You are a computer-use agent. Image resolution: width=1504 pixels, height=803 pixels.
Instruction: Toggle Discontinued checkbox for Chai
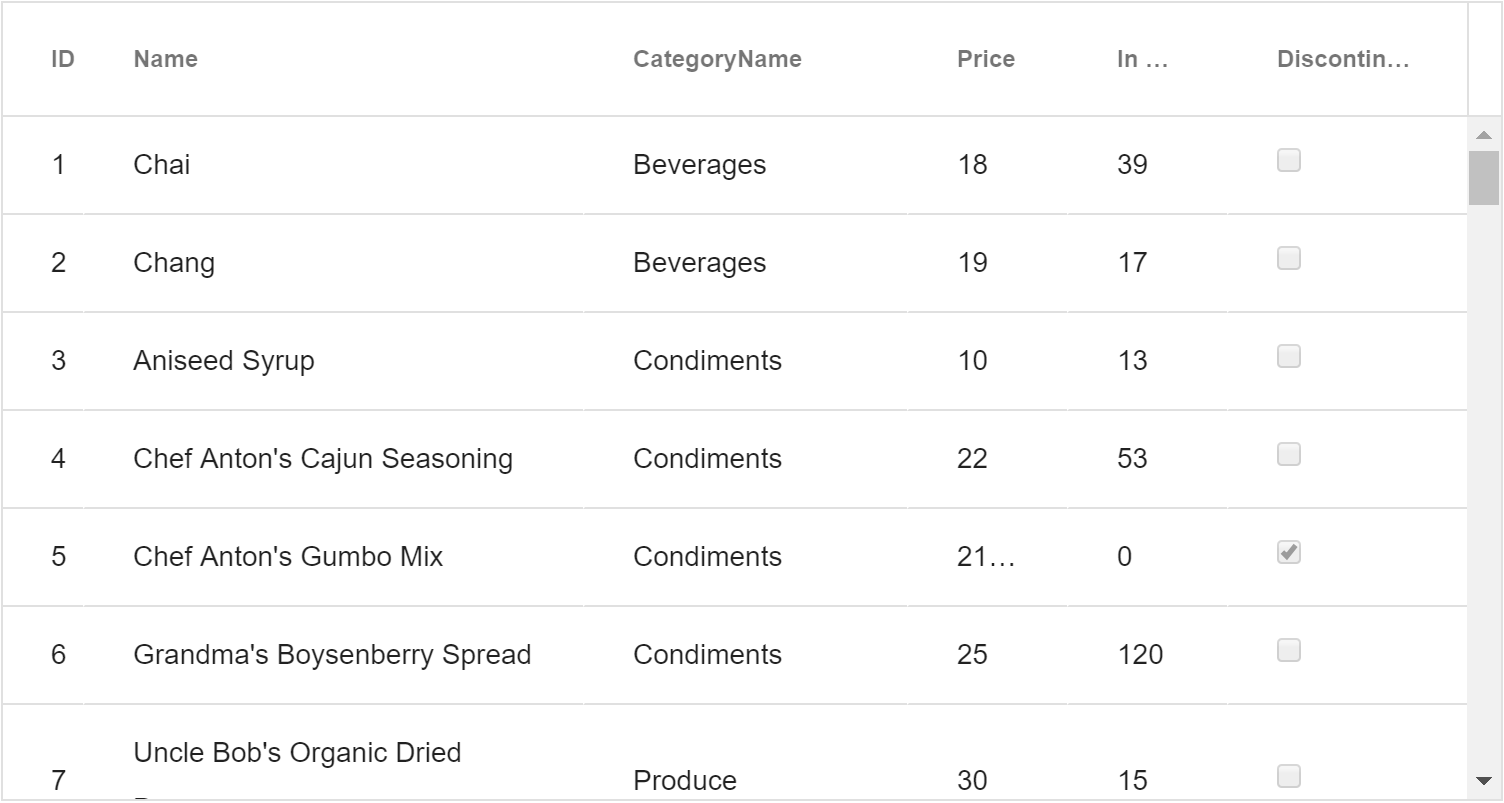[1289, 160]
